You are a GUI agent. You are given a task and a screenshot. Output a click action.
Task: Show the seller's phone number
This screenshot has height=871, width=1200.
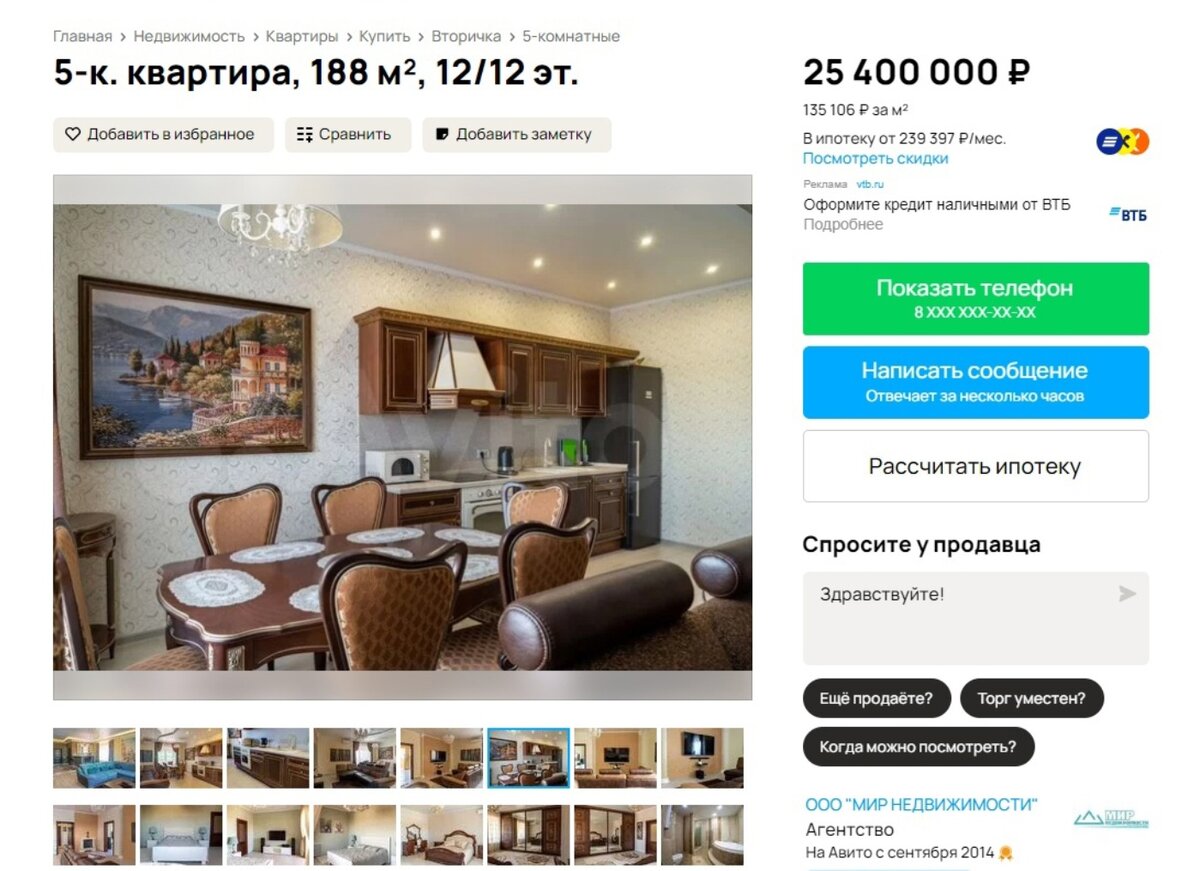click(x=976, y=299)
